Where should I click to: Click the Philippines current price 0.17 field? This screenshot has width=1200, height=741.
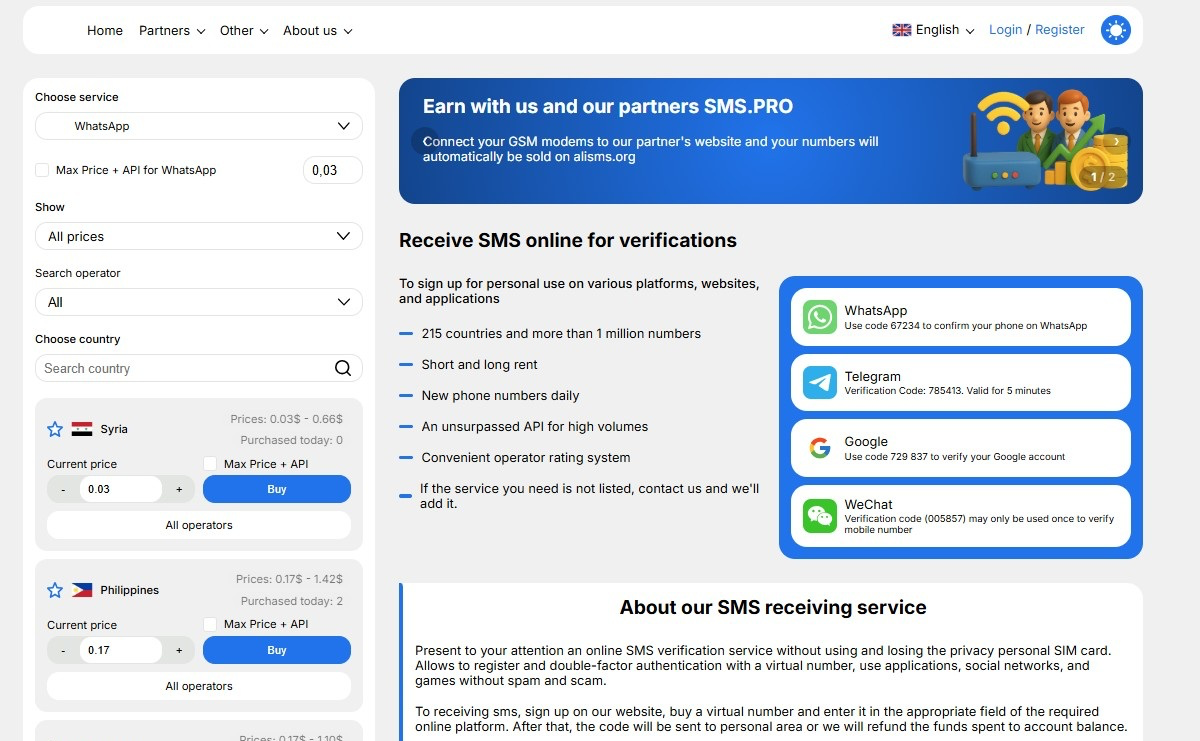point(120,650)
